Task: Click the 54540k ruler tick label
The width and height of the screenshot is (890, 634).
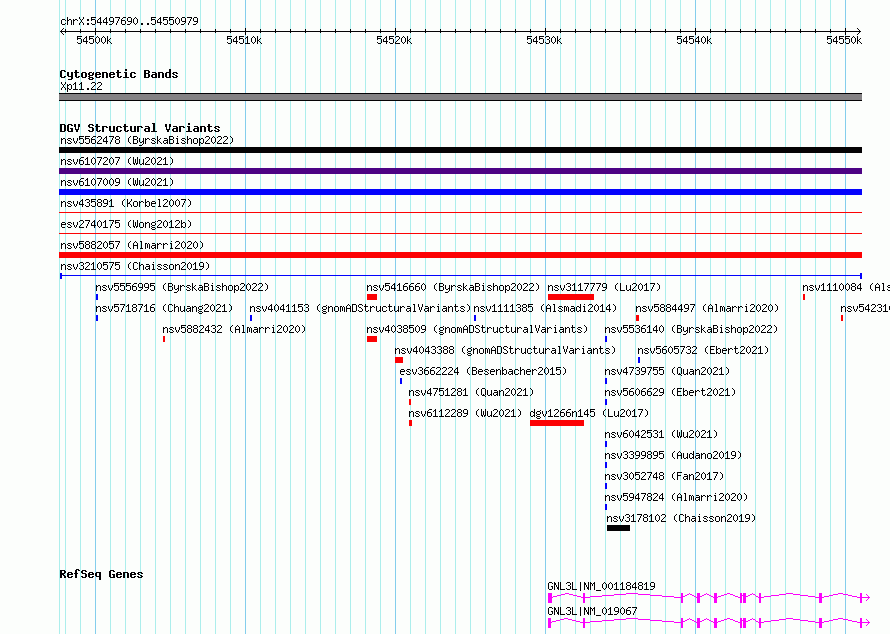Action: click(x=694, y=40)
